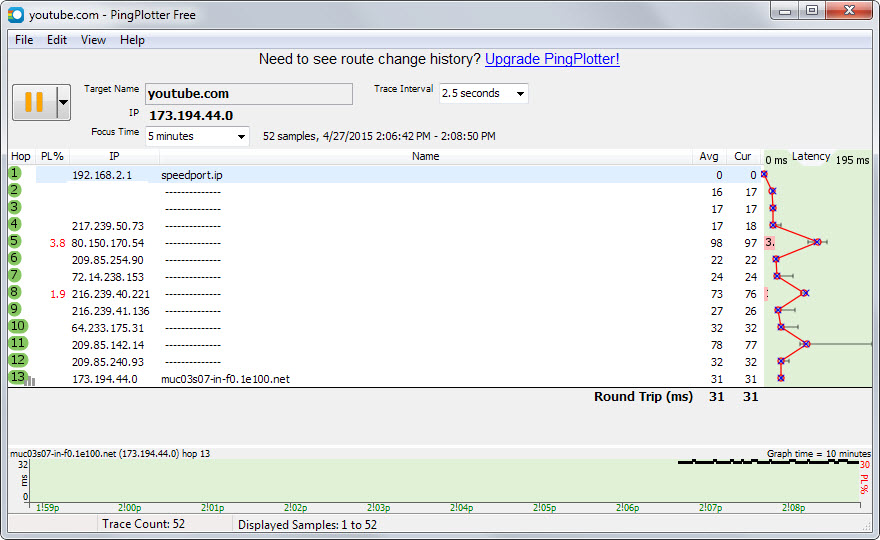This screenshot has height=540, width=880.
Task: Select IP 72.14.238.153 row
Action: [108, 277]
